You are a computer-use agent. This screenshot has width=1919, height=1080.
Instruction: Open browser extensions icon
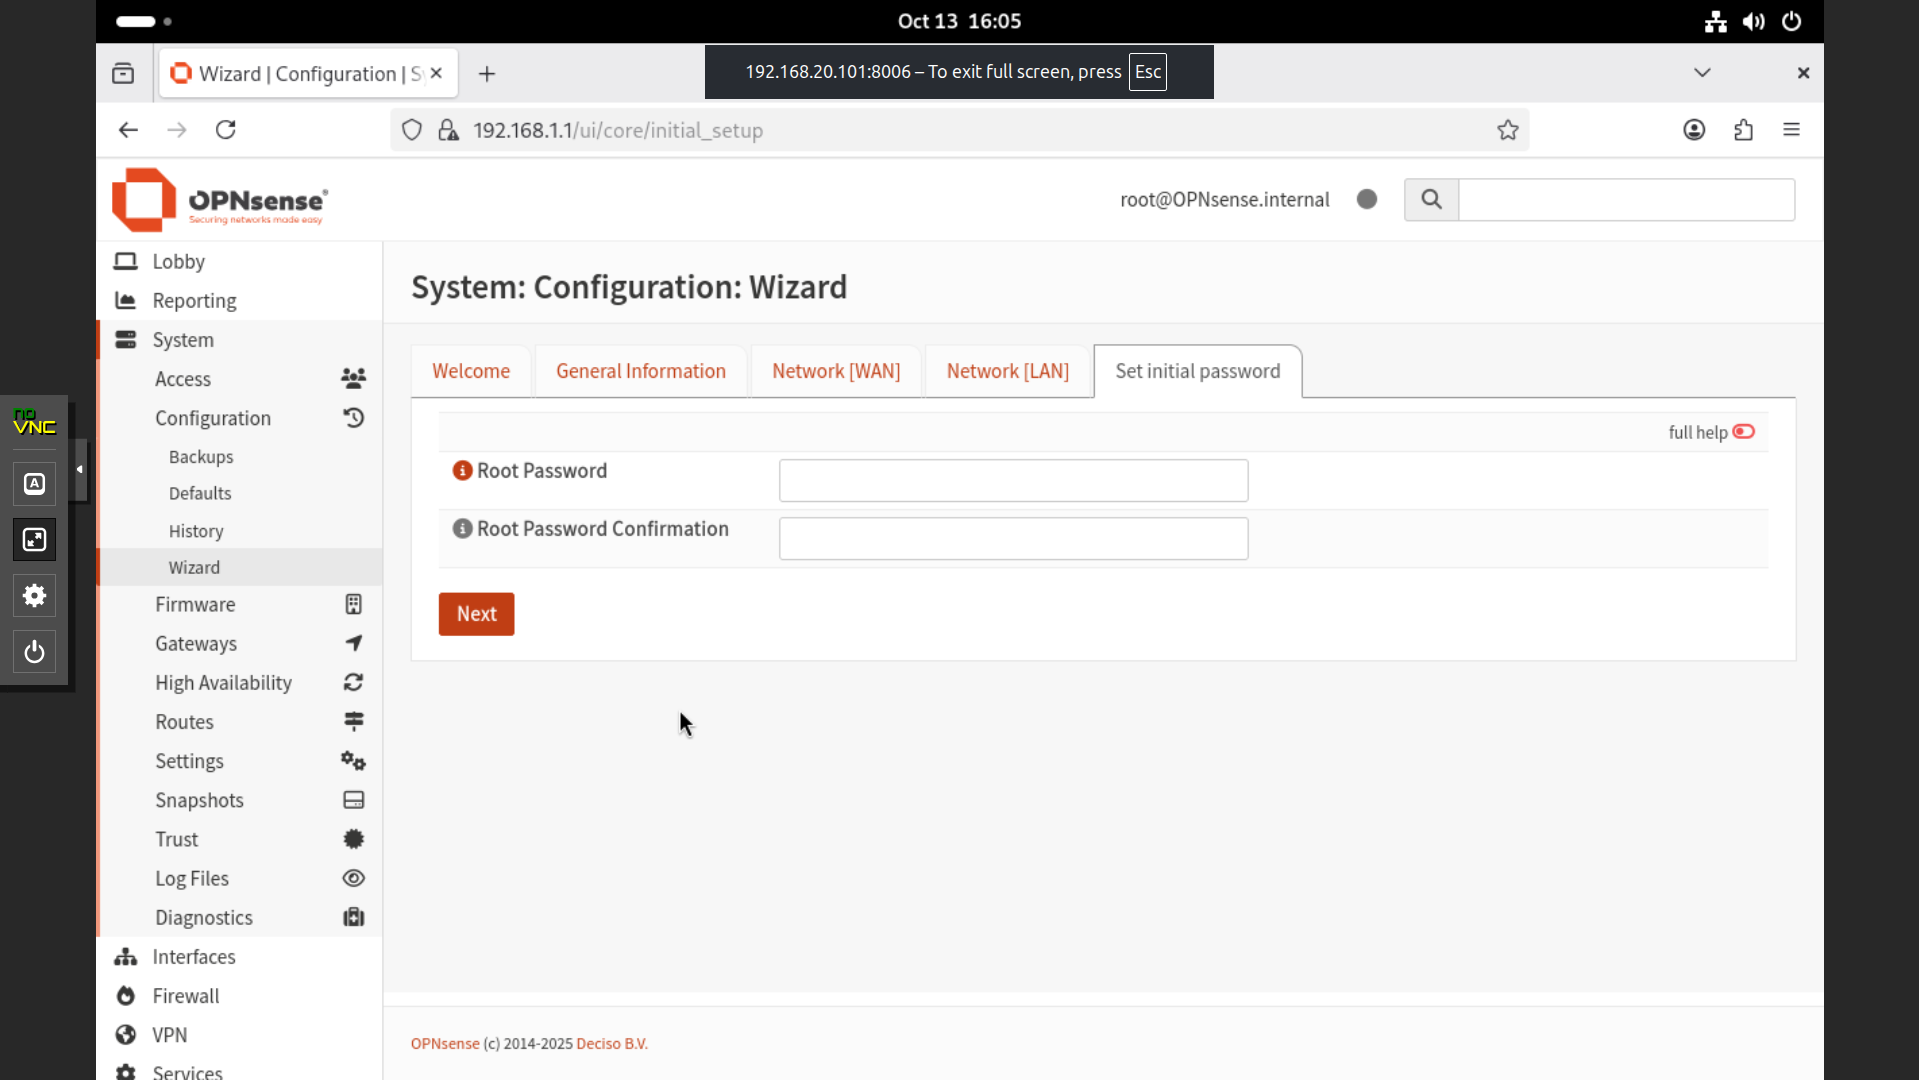1743,130
